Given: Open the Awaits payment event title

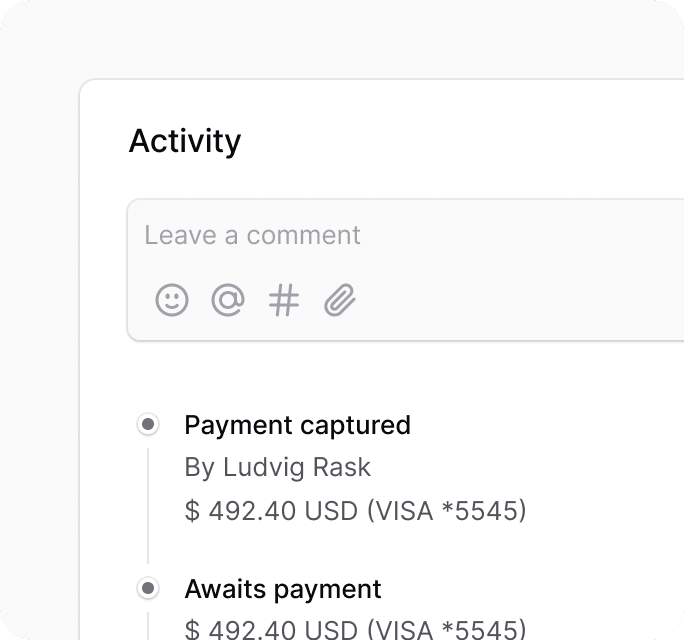Looking at the screenshot, I should point(283,589).
